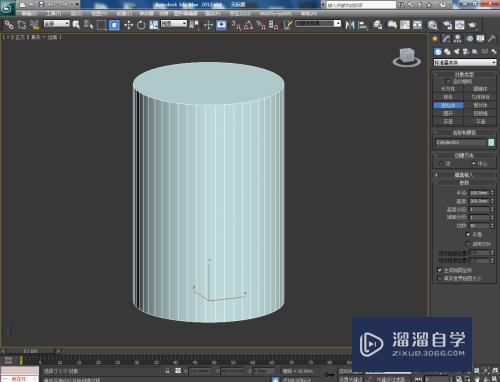Click the 3ds Max application button
This screenshot has height=382, width=500.
pyautogui.click(x=7, y=7)
